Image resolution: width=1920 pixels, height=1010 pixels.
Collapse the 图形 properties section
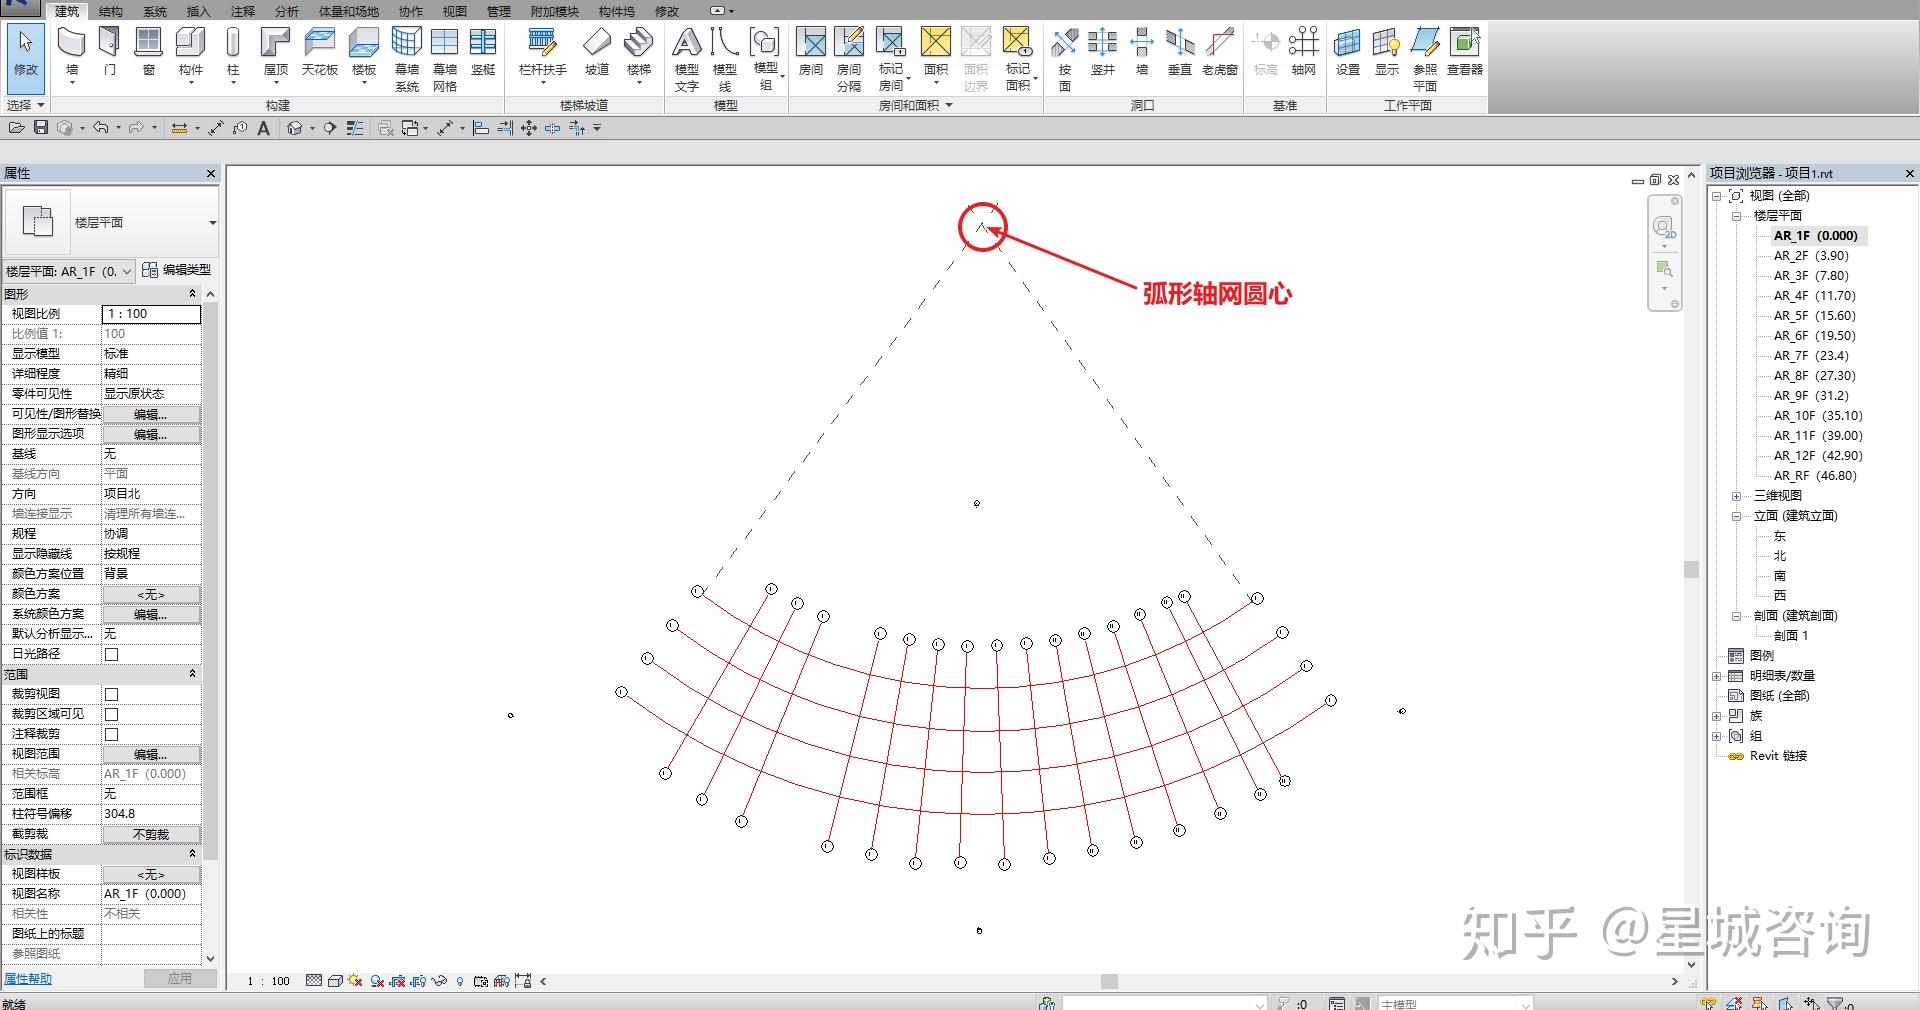[193, 294]
